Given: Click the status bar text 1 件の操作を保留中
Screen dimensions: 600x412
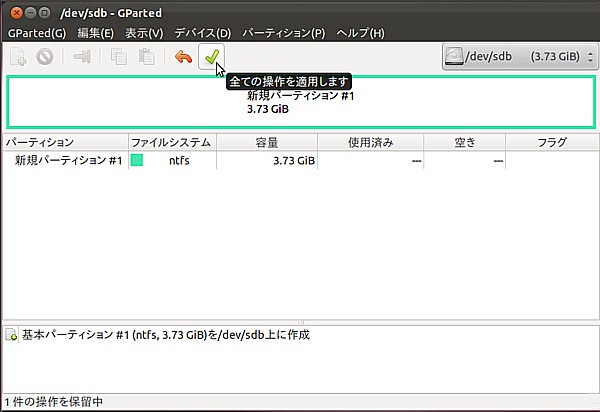Looking at the screenshot, I should pyautogui.click(x=54, y=402).
